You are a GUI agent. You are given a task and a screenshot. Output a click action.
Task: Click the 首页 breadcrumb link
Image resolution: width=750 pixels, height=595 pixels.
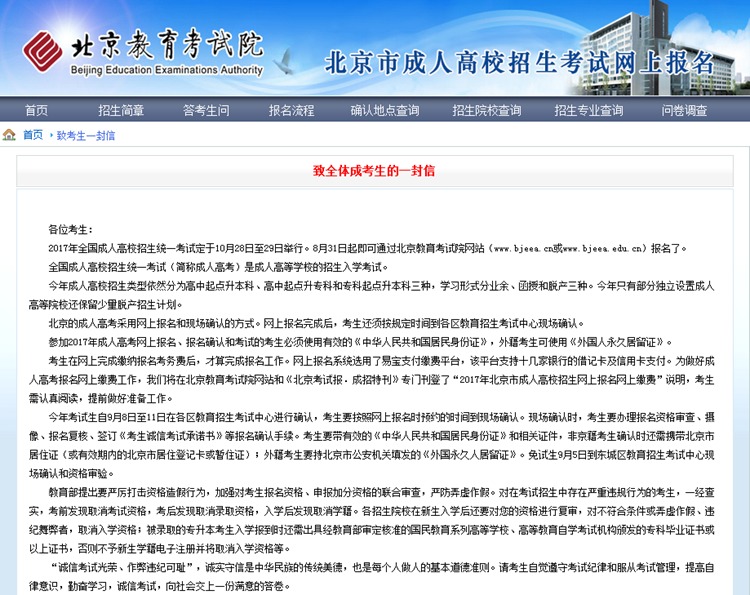tap(33, 135)
